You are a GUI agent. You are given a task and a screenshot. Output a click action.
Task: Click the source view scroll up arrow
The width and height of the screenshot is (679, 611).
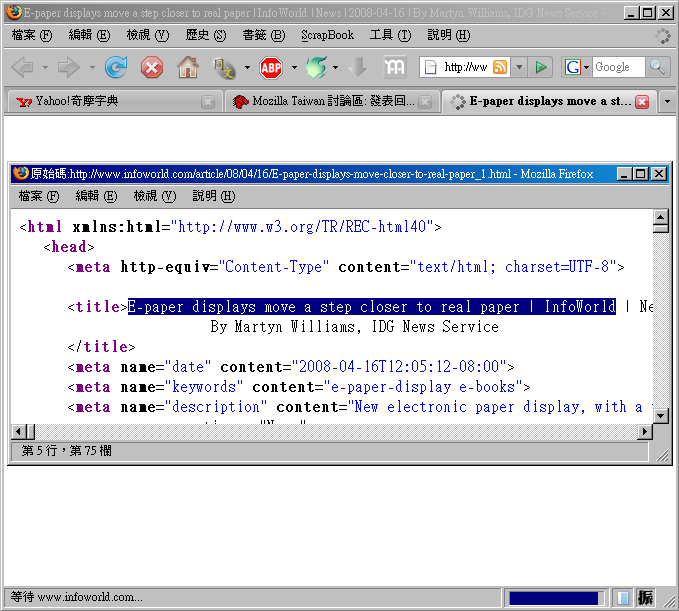(660, 216)
